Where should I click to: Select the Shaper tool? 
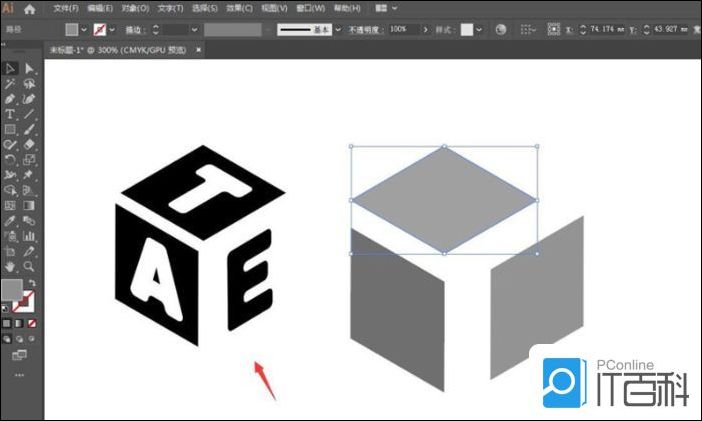click(x=10, y=145)
